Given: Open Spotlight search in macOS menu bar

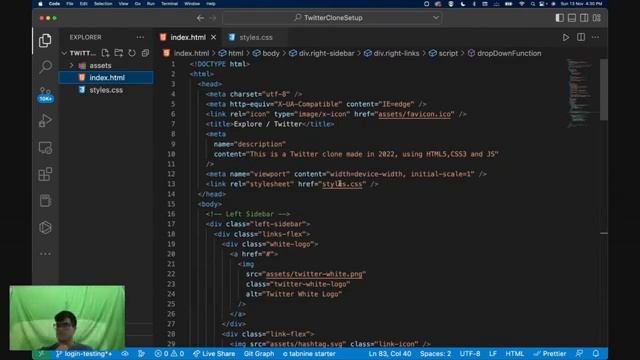Looking at the screenshot, I should [x=533, y=4].
